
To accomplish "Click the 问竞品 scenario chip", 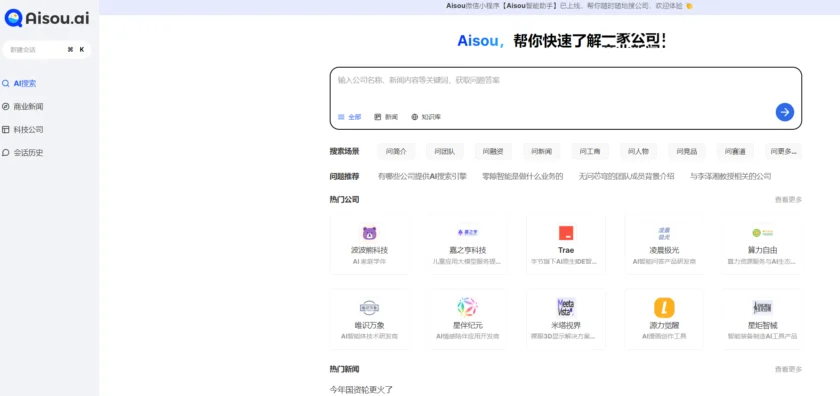I will coord(687,152).
